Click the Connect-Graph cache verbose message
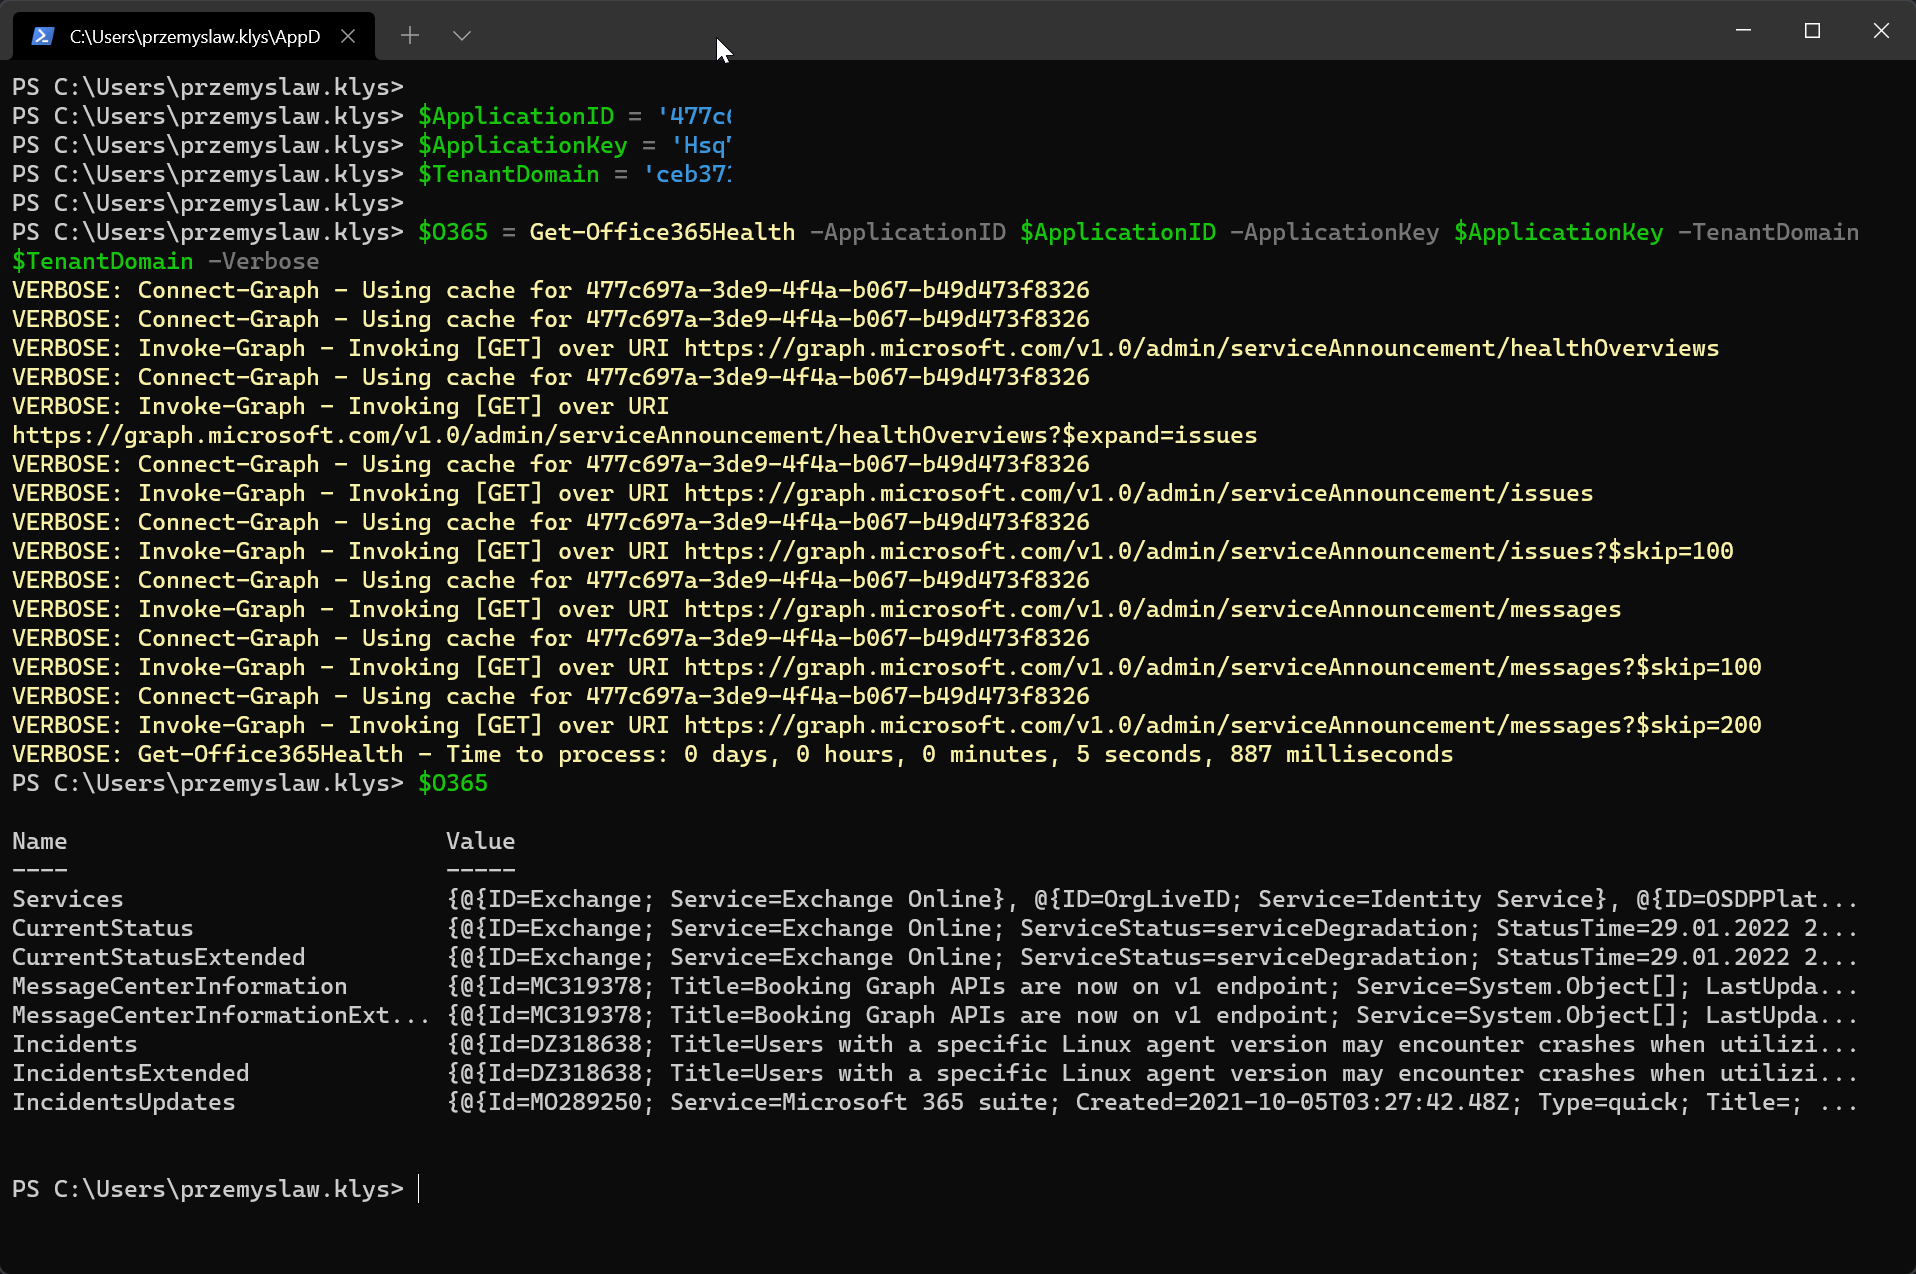1916x1274 pixels. pyautogui.click(x=550, y=290)
